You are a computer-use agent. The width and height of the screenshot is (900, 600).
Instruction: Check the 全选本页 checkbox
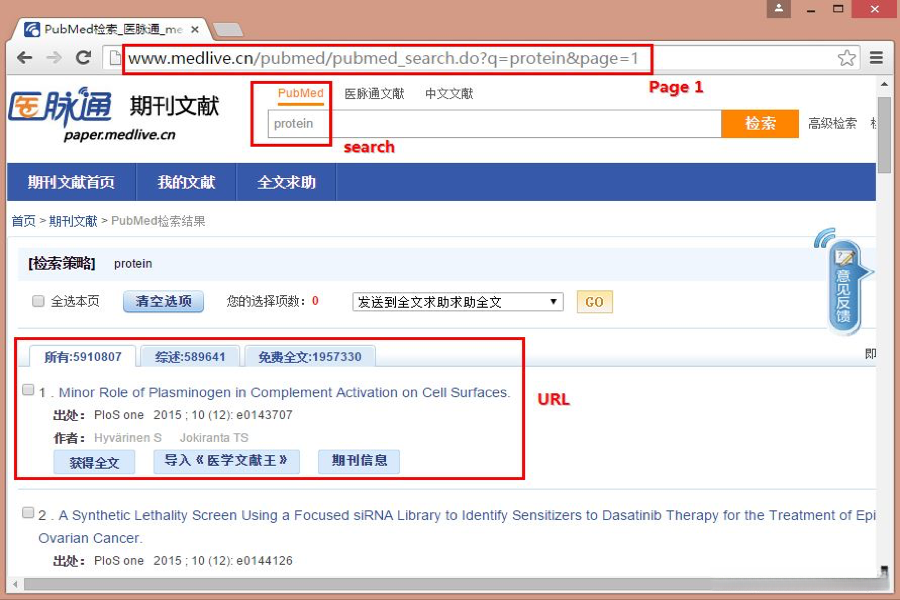click(38, 301)
